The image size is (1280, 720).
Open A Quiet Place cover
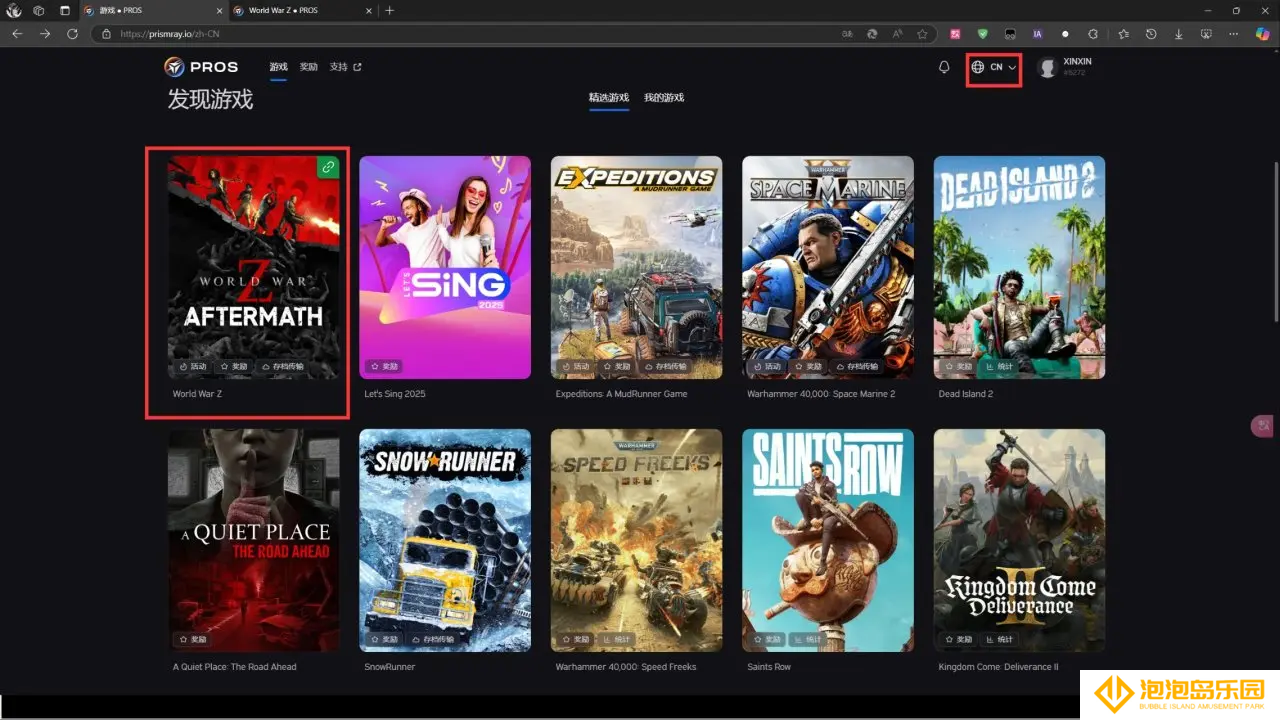pyautogui.click(x=253, y=540)
